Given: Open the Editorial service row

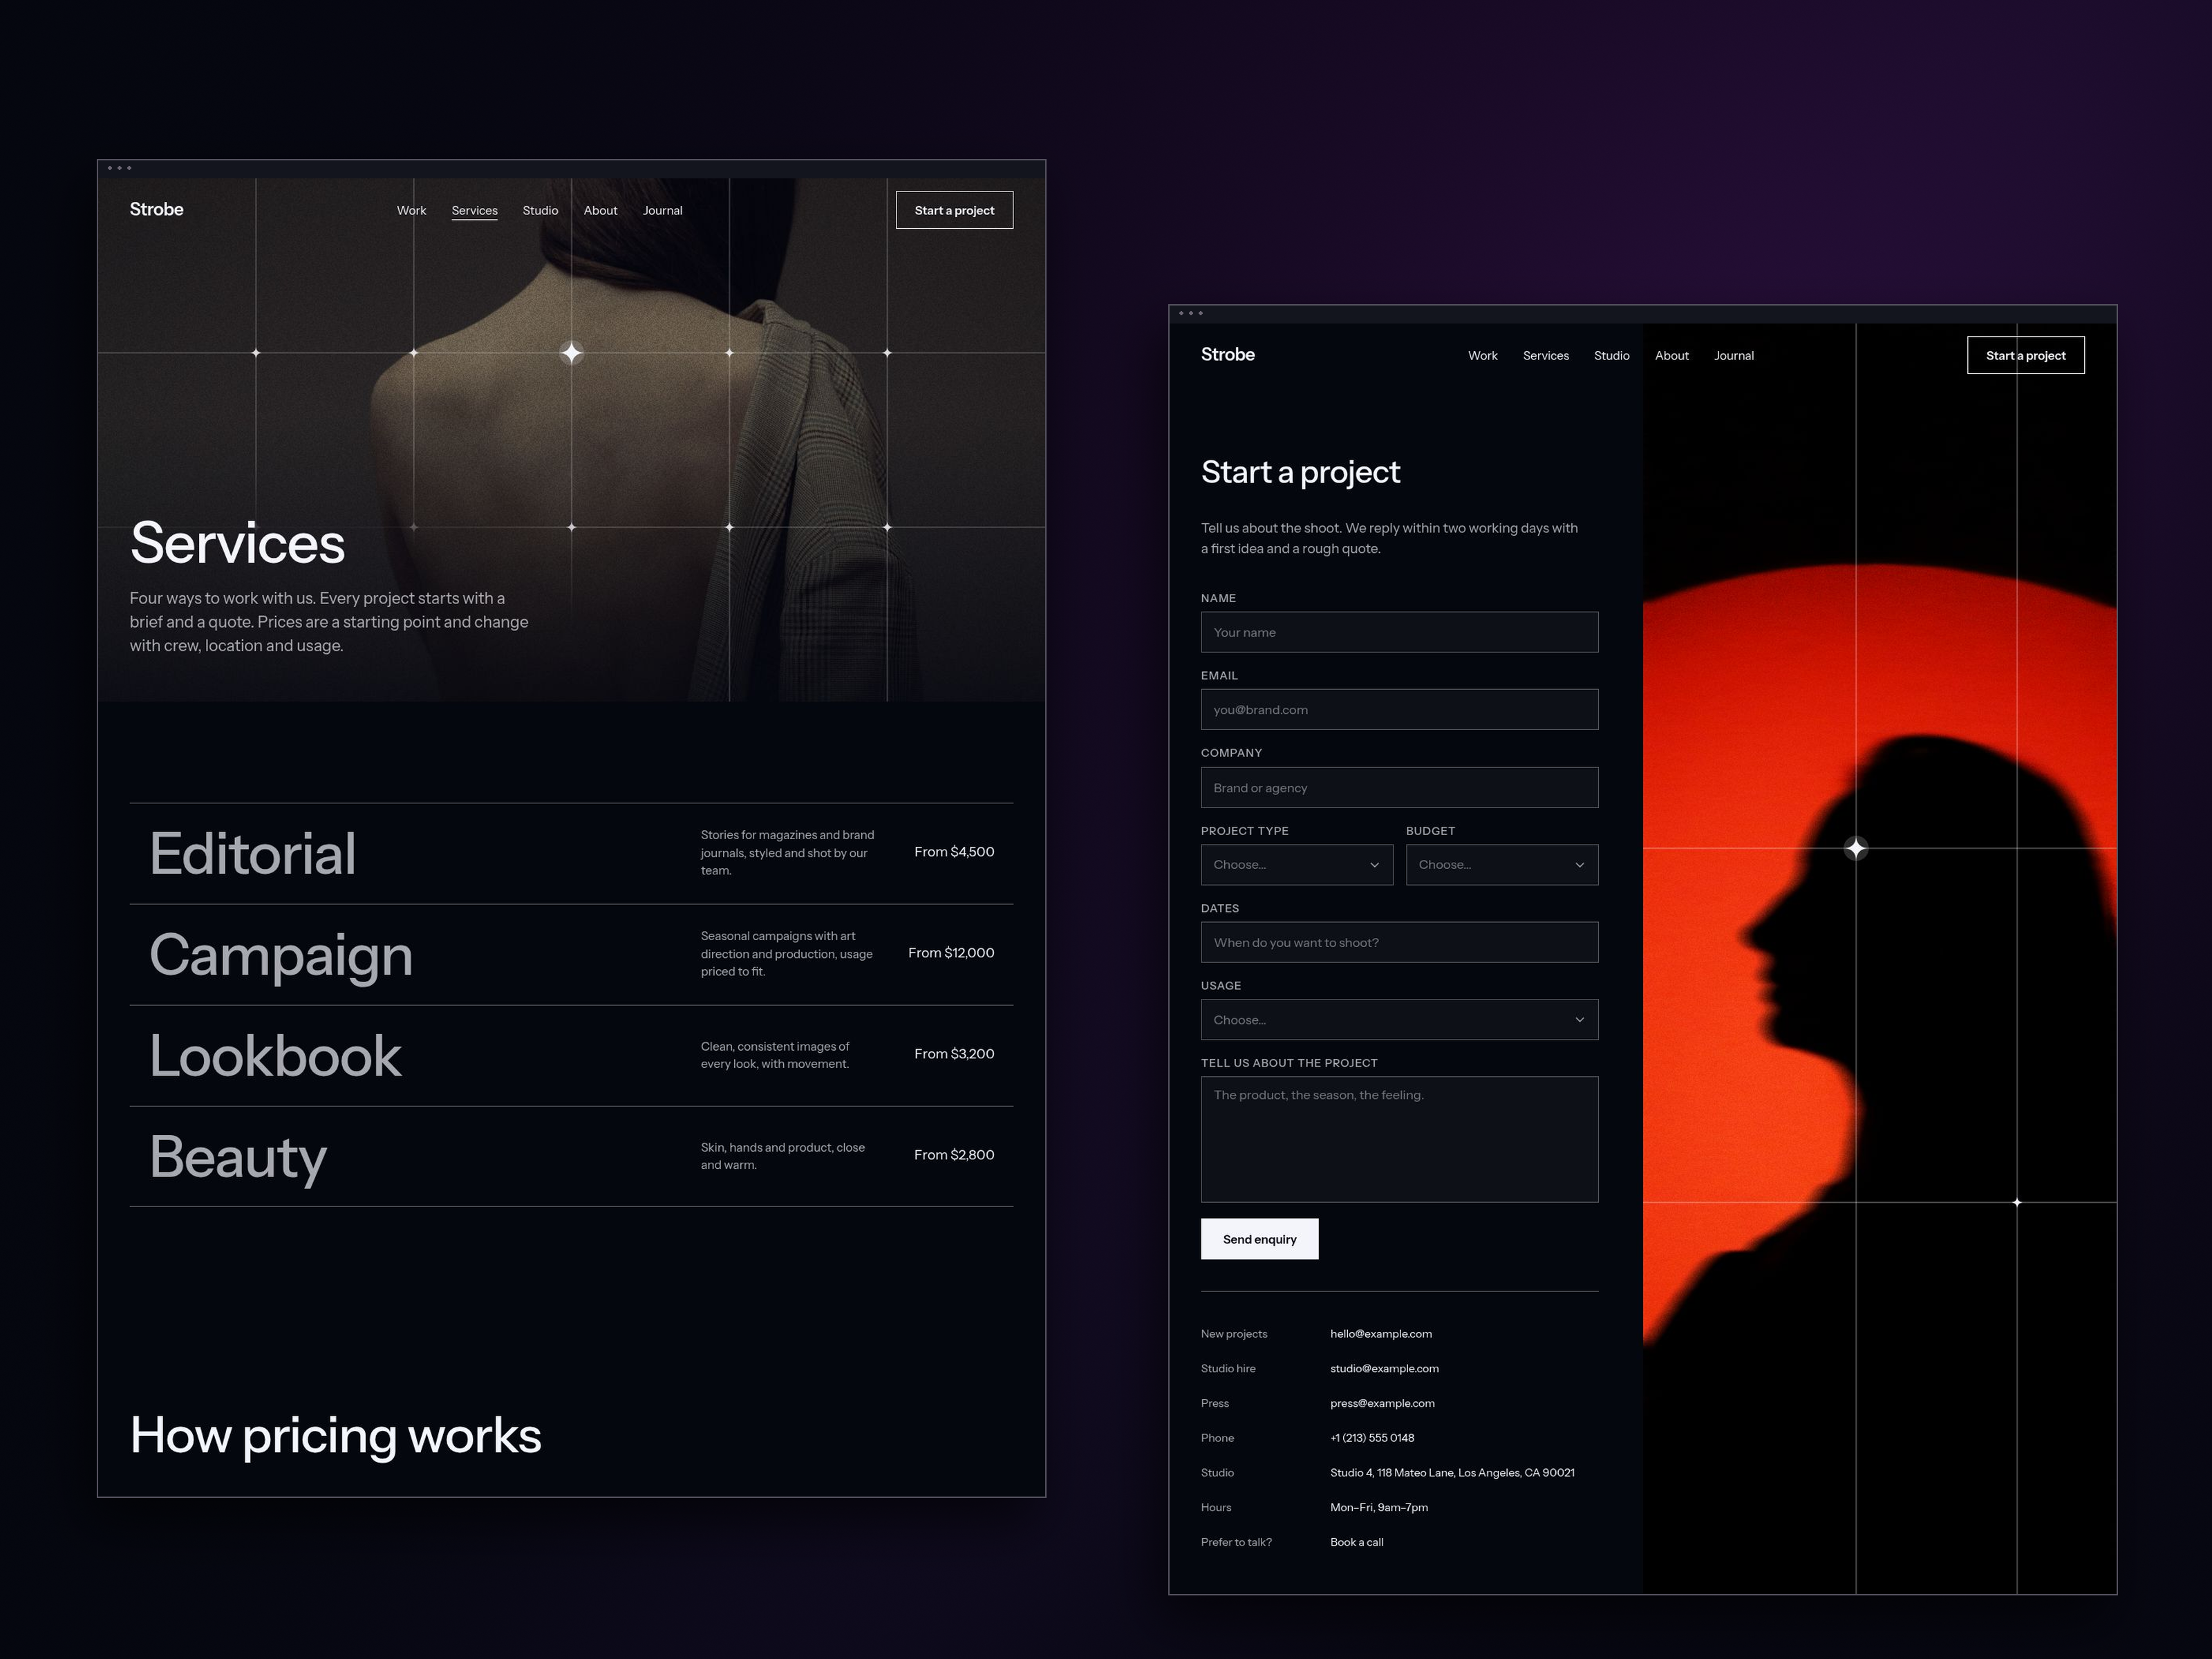Looking at the screenshot, I should 571,853.
